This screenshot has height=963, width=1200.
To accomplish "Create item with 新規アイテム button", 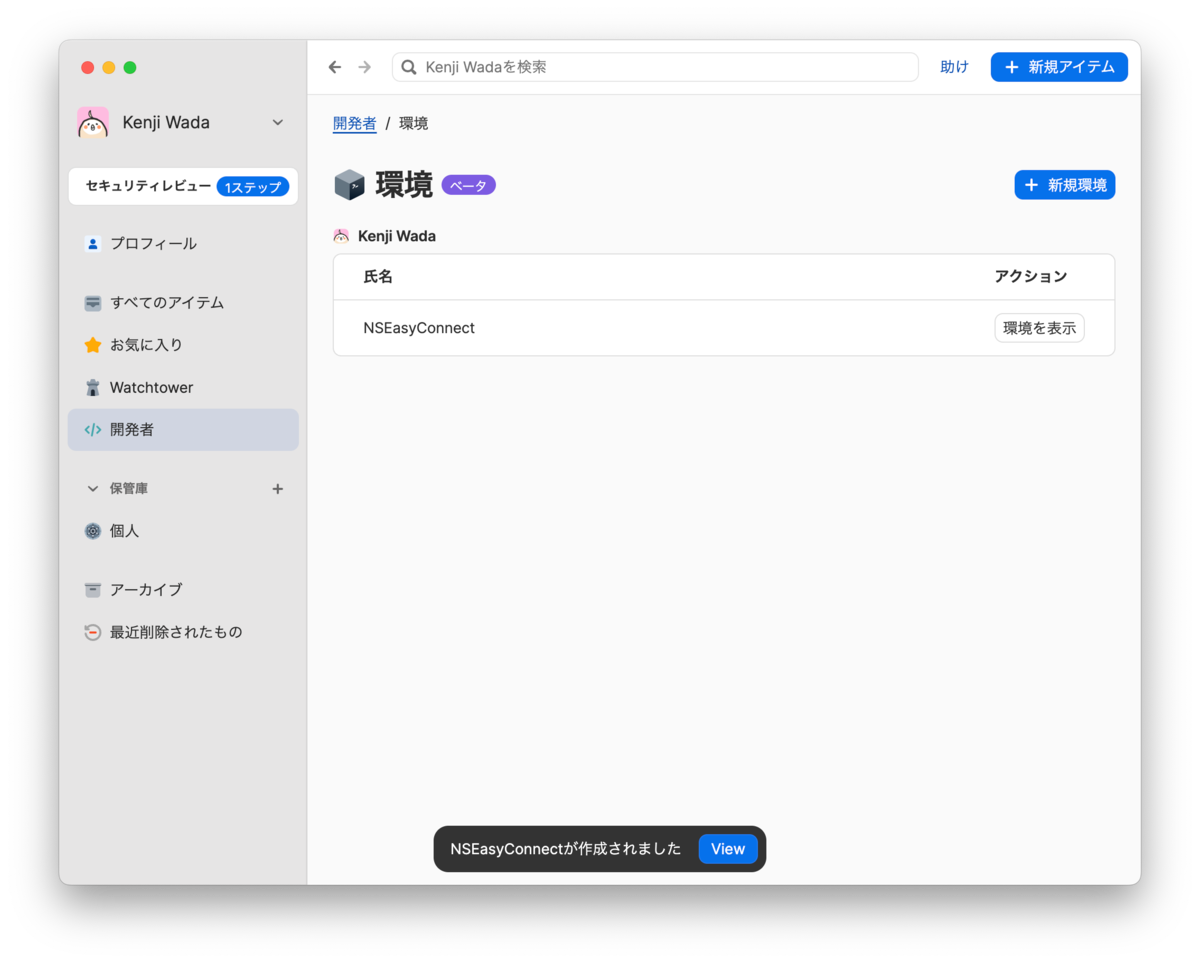I will (1059, 67).
